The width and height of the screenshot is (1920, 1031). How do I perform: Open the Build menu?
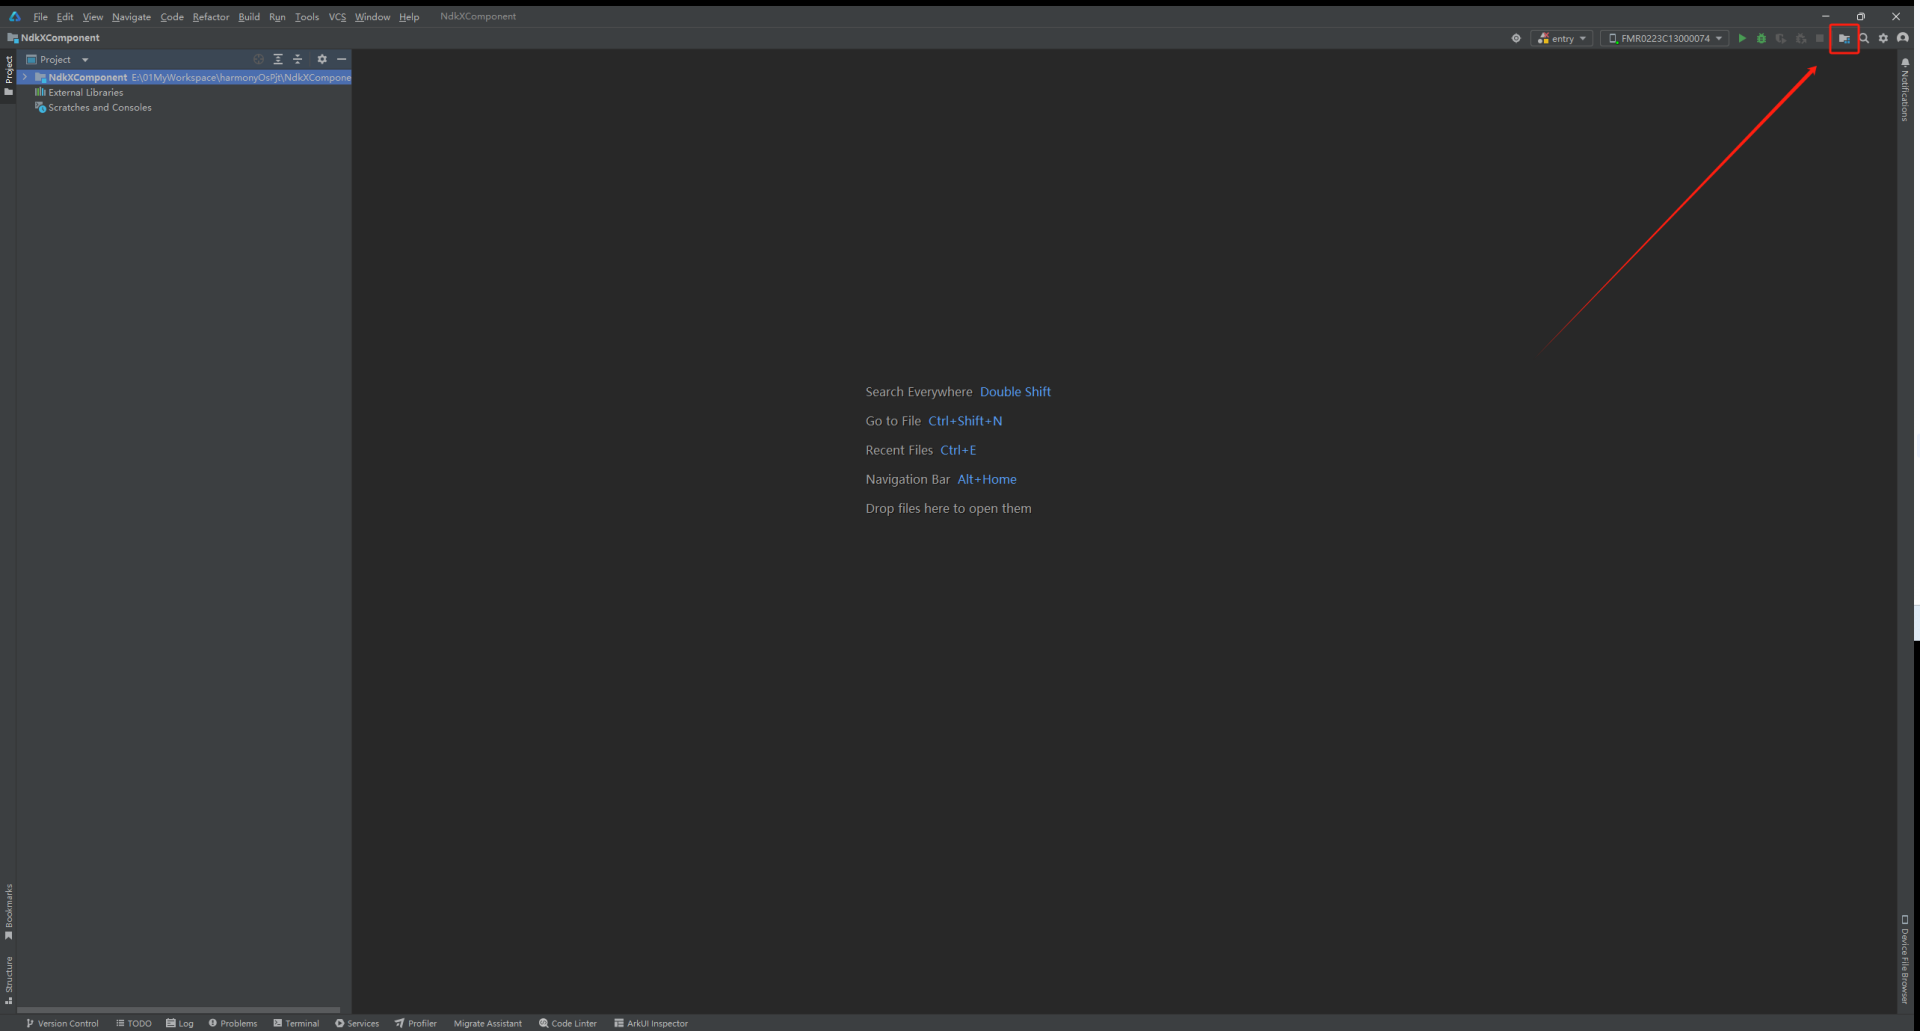click(x=249, y=17)
